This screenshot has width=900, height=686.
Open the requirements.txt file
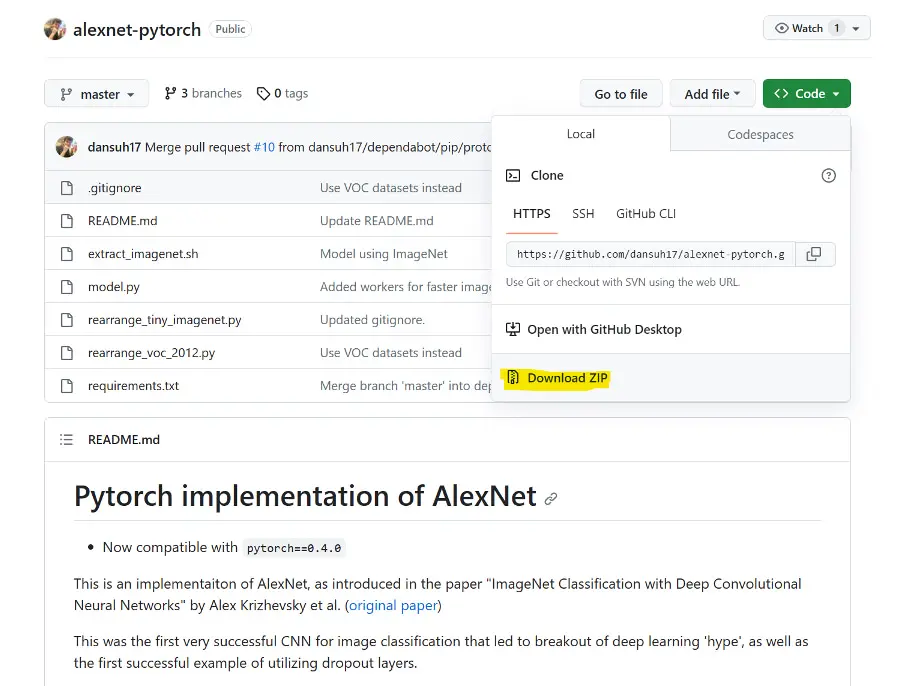(x=133, y=386)
